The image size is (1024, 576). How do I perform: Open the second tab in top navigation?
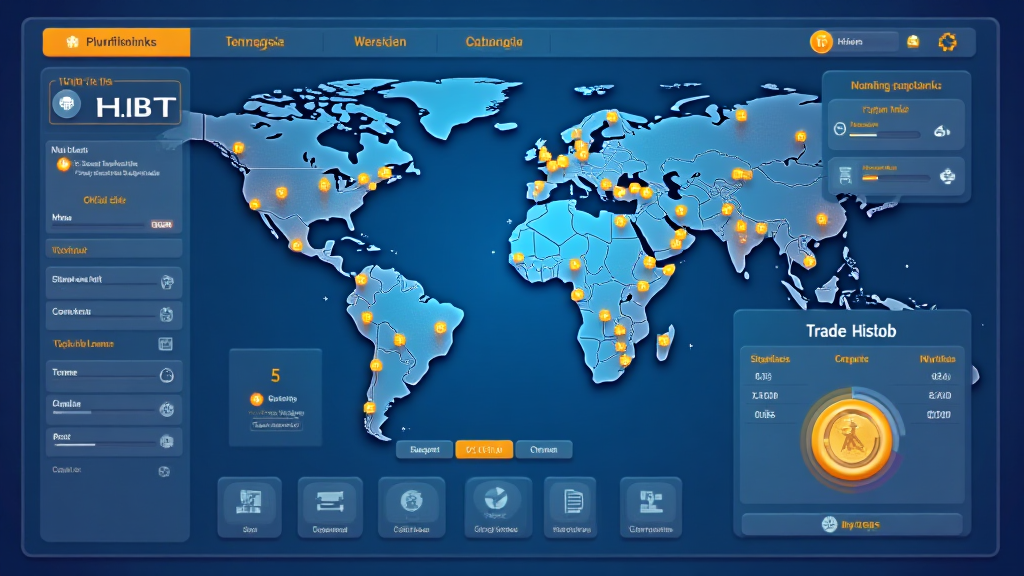pos(254,42)
